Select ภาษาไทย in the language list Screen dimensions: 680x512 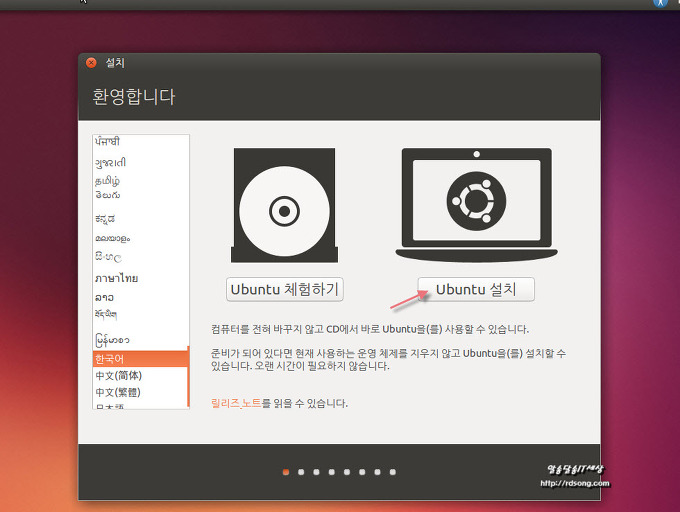[116, 277]
